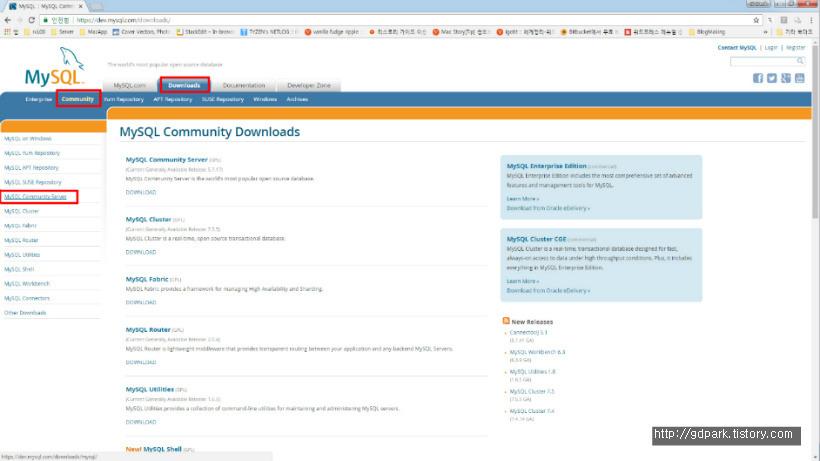This screenshot has width=820, height=461.
Task: Open the Mac Story bookmark
Action: tap(461, 32)
